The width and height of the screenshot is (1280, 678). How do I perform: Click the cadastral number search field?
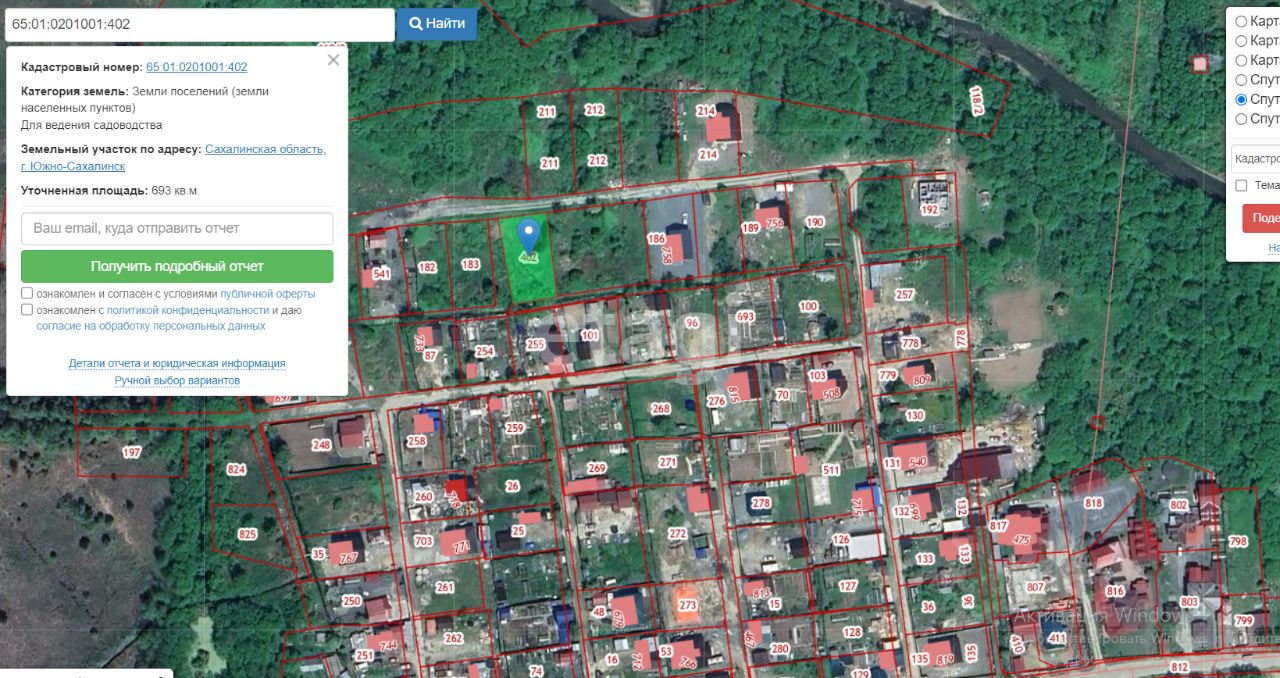coord(198,24)
